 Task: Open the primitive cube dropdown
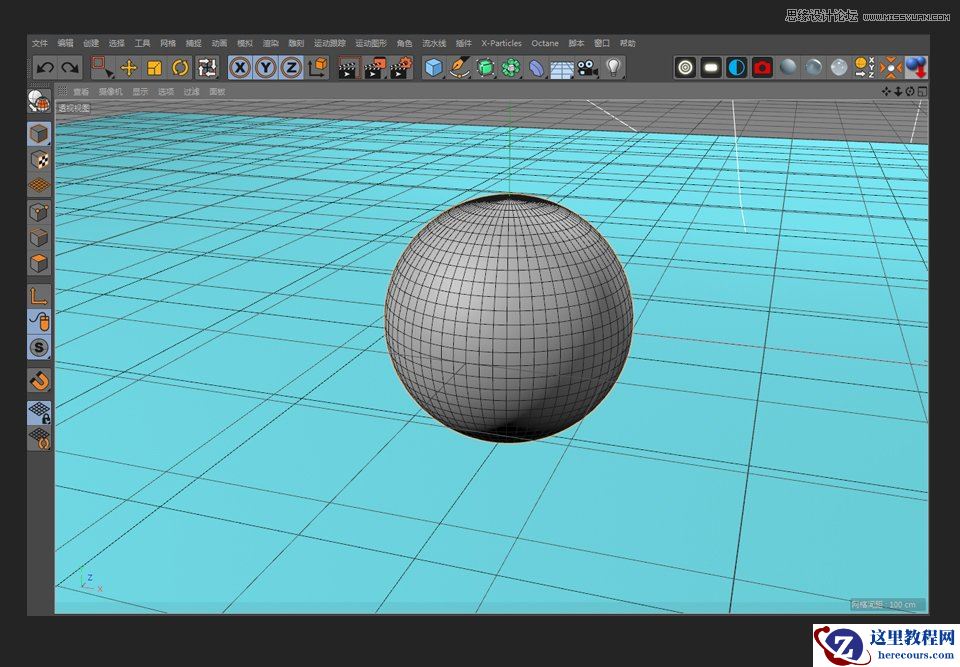pos(433,67)
